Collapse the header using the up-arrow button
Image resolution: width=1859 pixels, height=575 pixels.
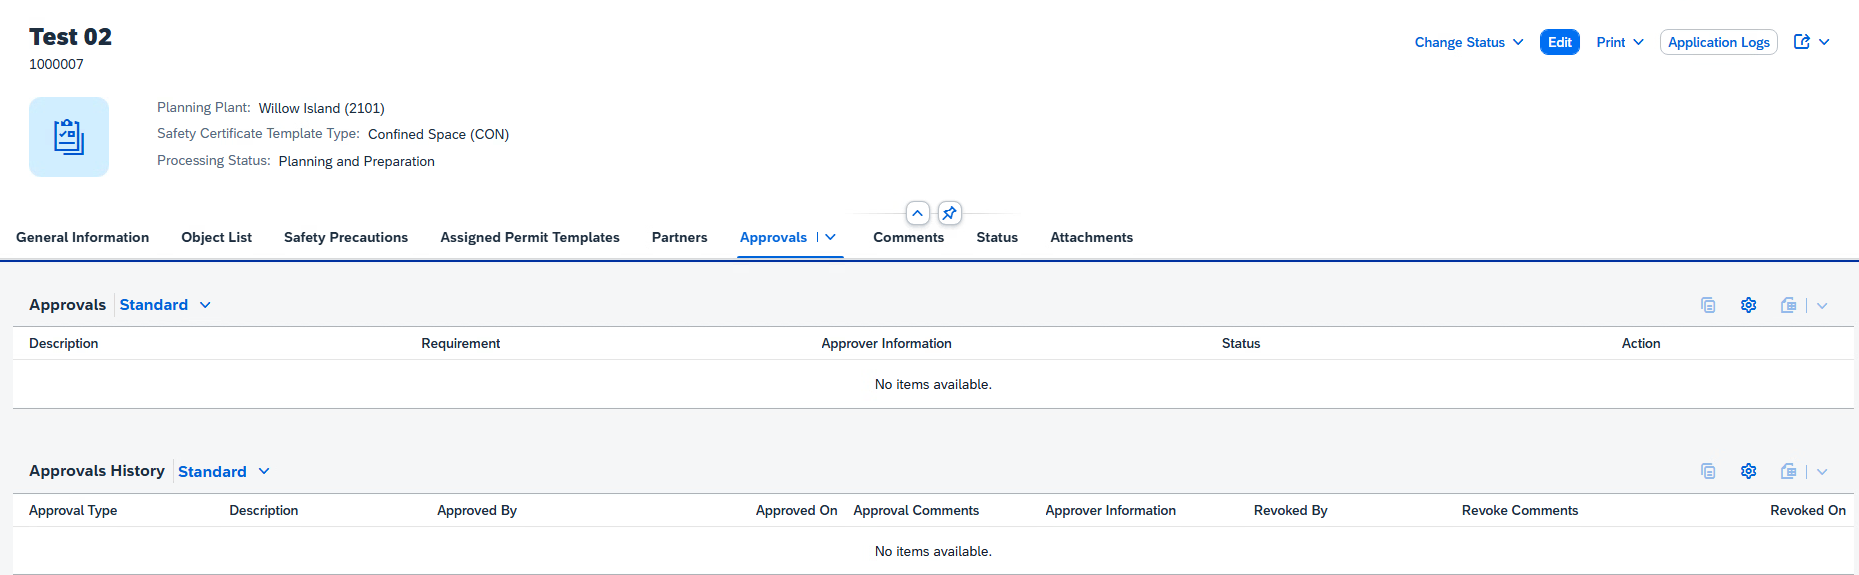click(x=917, y=213)
